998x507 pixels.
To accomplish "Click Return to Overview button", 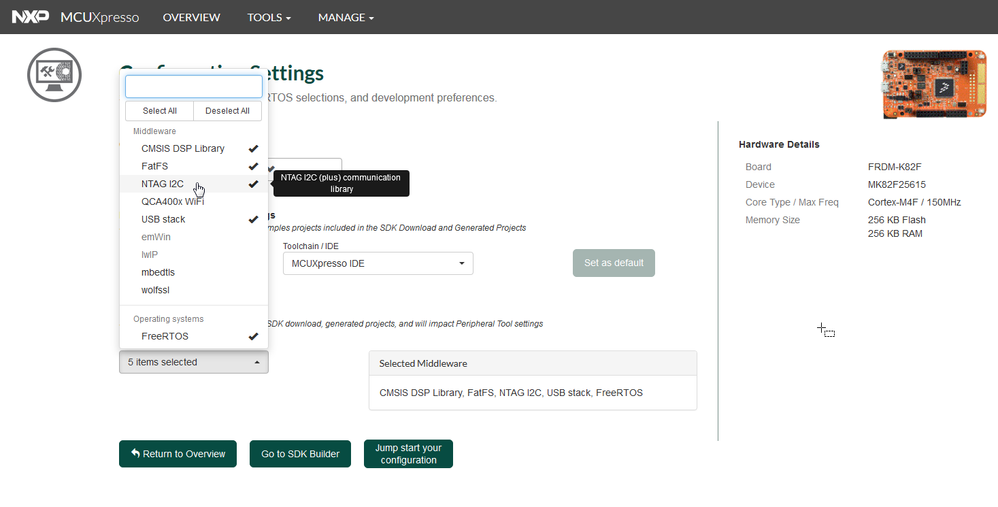I will (178, 454).
